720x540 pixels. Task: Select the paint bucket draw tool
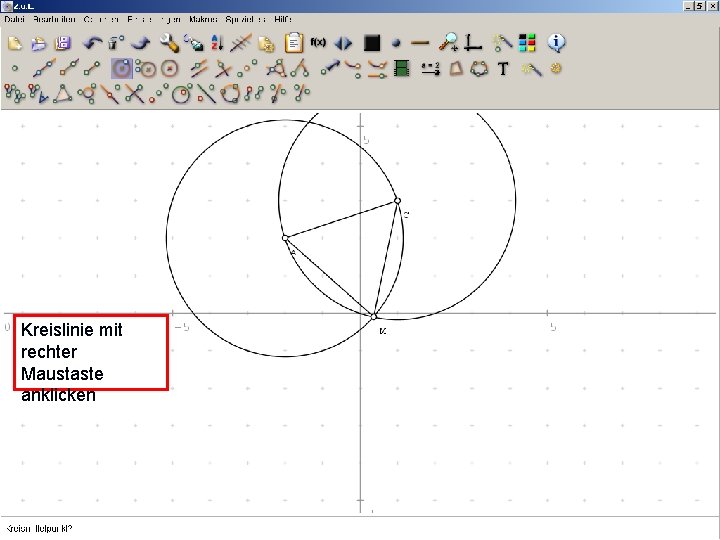pos(193,43)
